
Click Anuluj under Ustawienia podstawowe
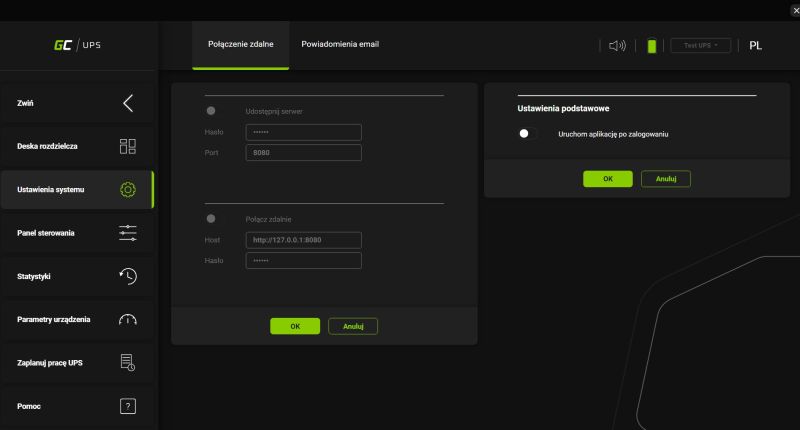click(666, 179)
